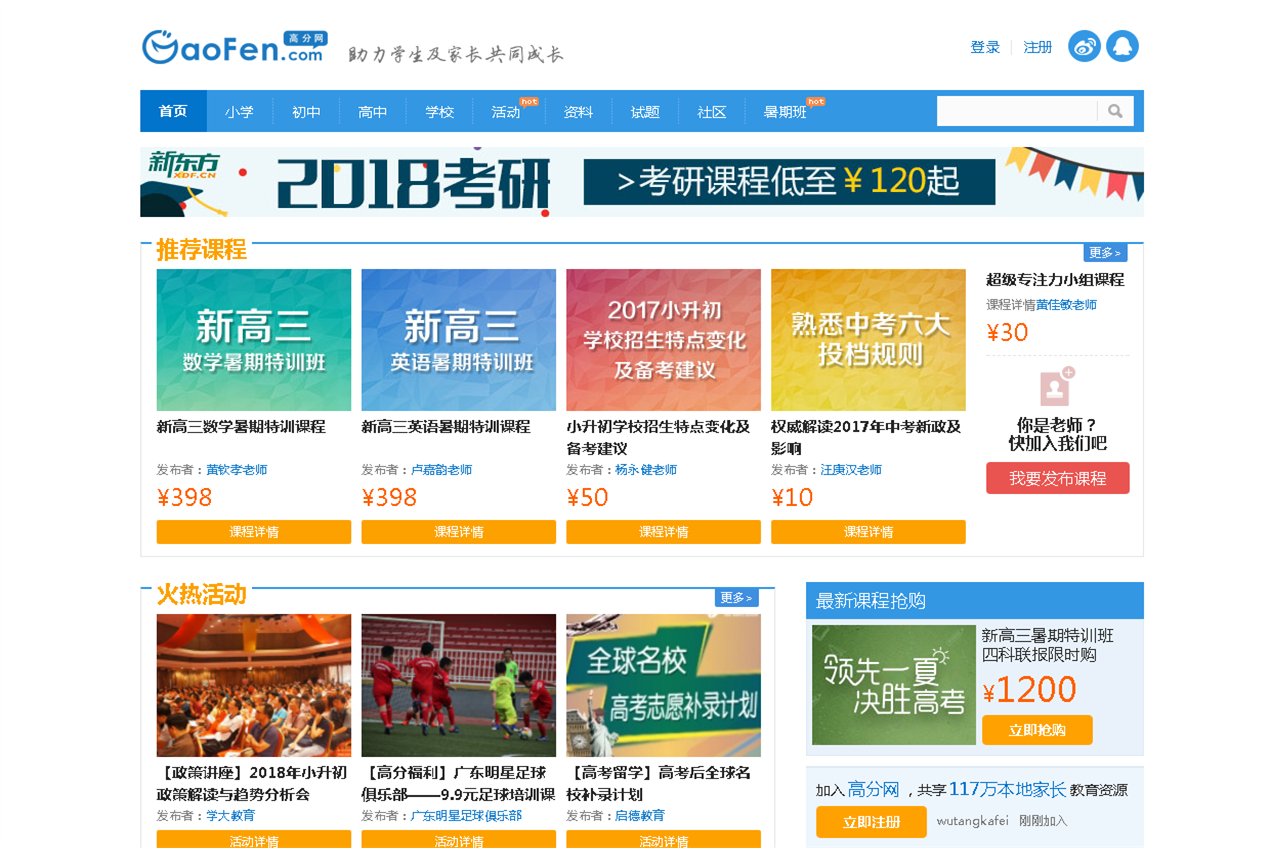Click 立即抢购 button

coord(1037,730)
